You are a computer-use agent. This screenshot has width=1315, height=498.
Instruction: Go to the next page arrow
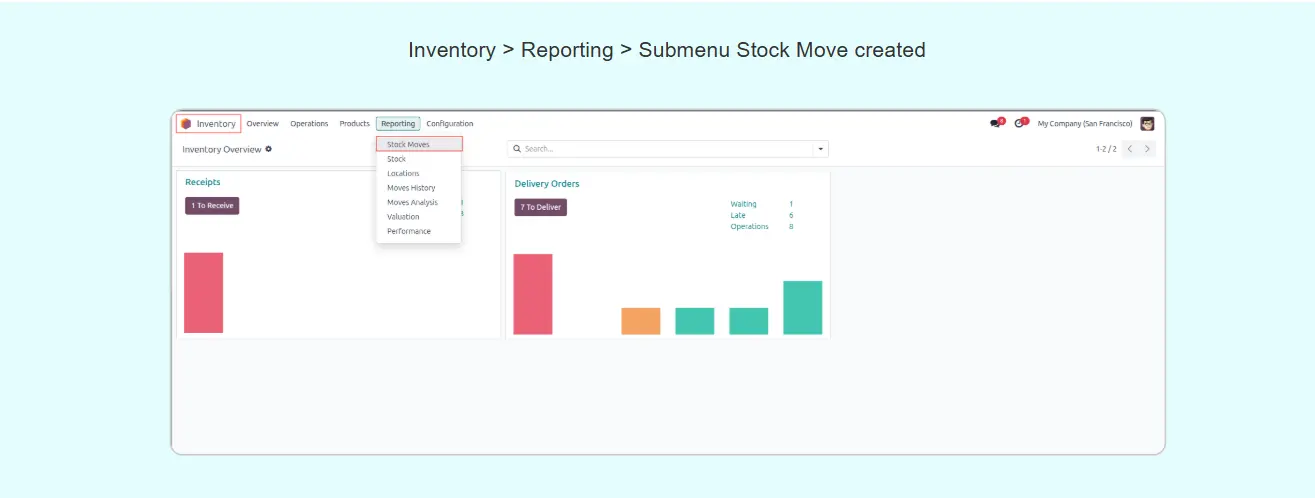coord(1147,149)
